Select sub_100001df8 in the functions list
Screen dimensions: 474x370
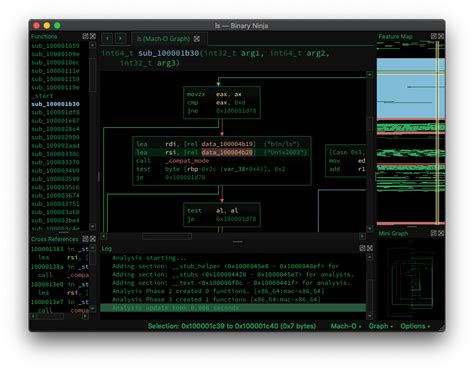tap(55, 112)
